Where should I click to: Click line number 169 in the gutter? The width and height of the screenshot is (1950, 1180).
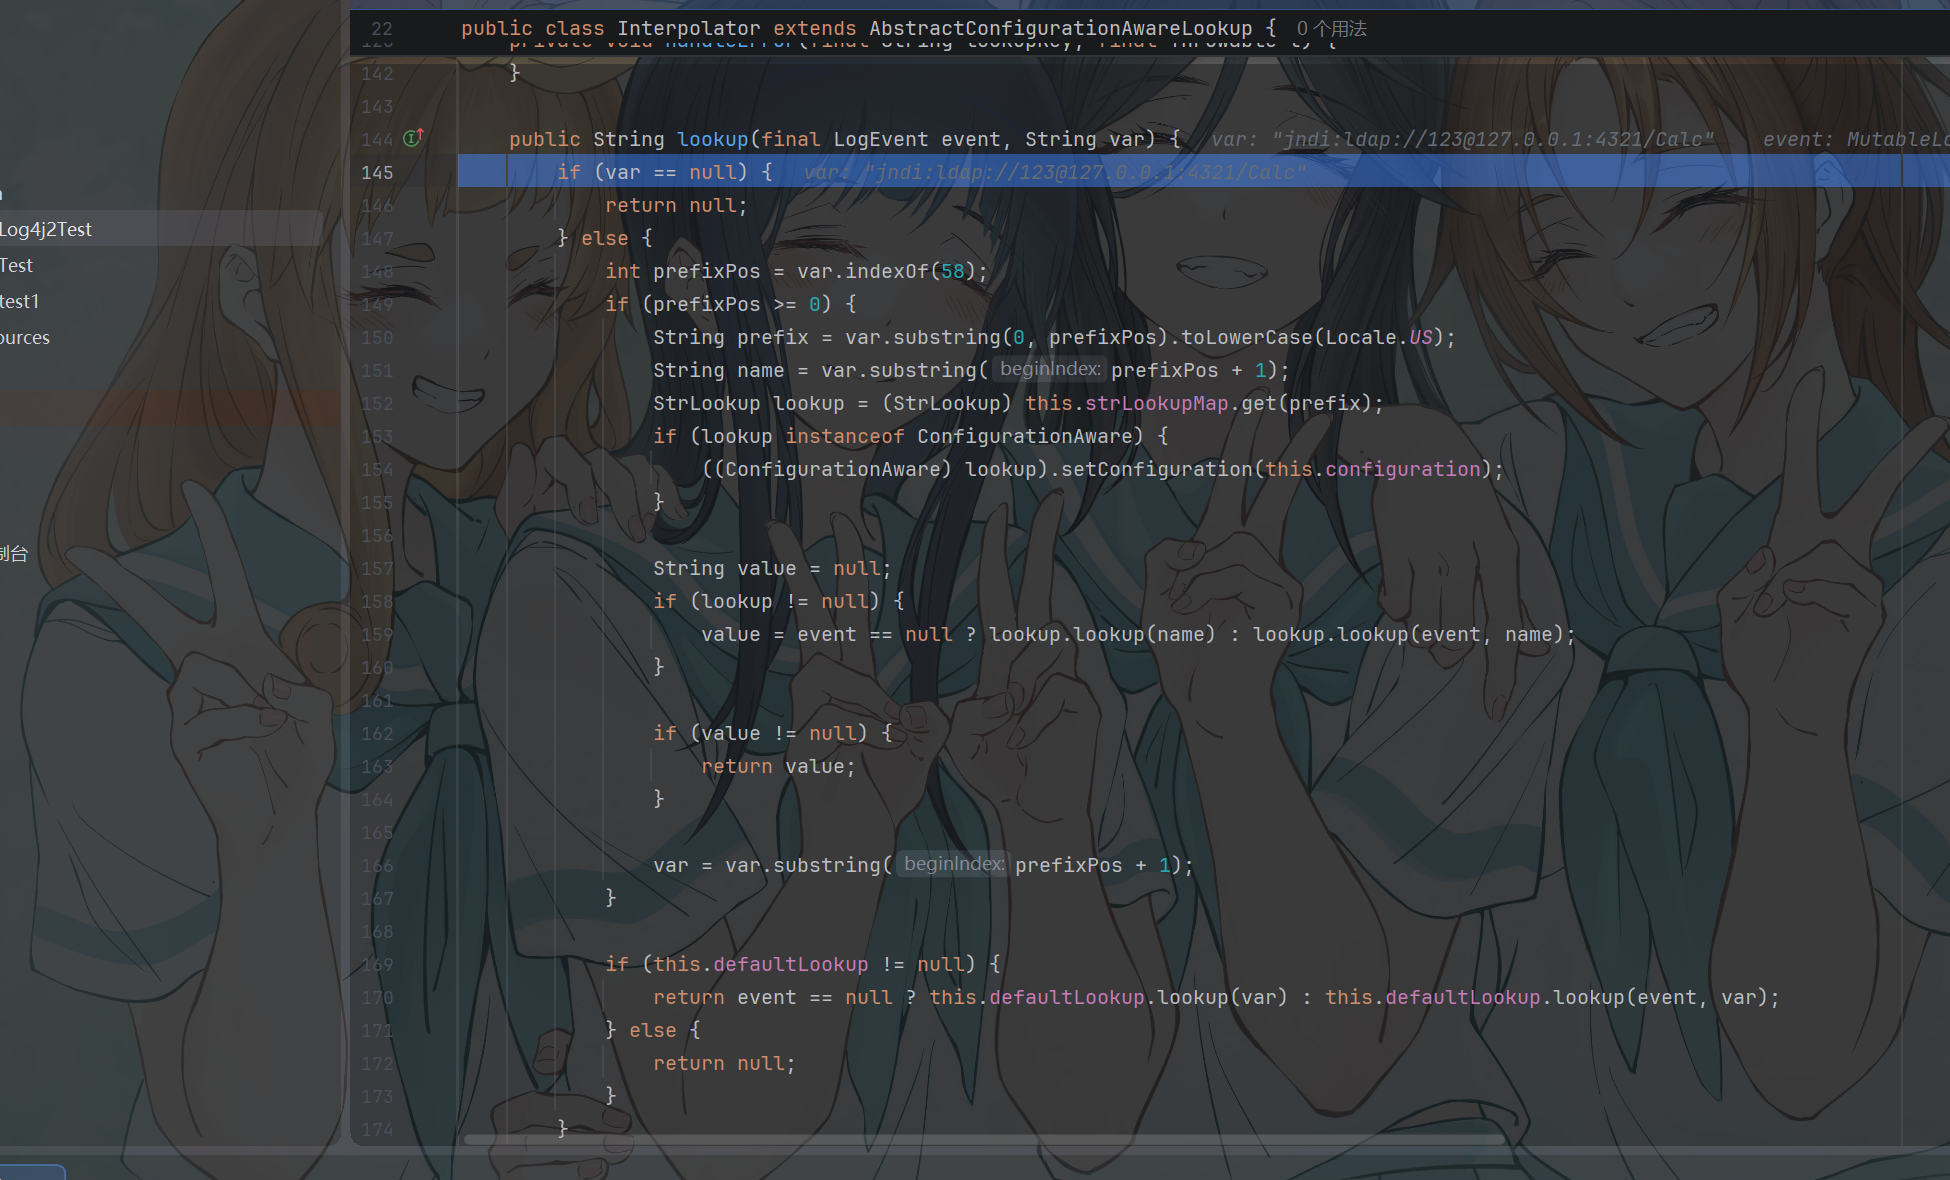377,964
